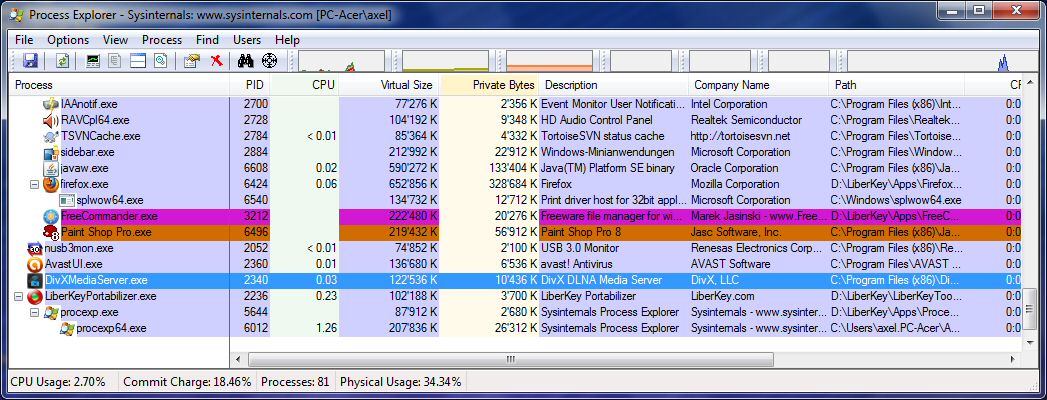
Task: Collapse the LiberKeyPortabilizer.exe tree node
Action: coord(19,296)
